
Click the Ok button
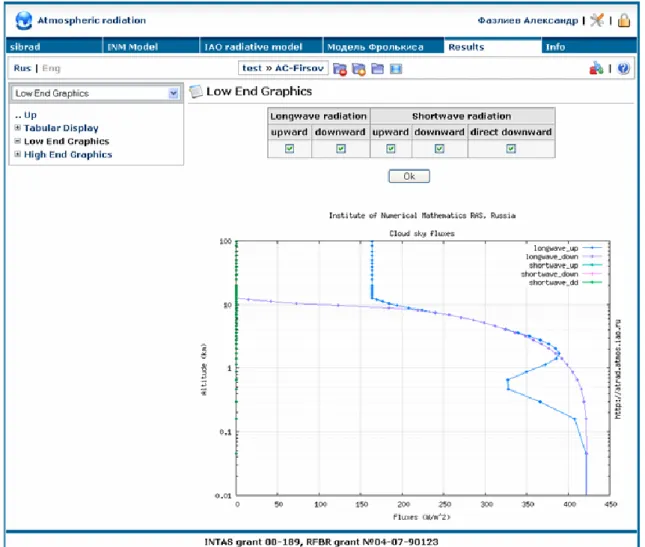point(409,176)
